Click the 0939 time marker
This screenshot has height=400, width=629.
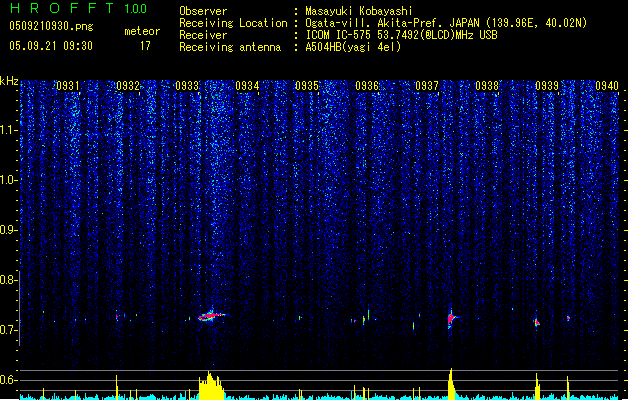point(547,86)
